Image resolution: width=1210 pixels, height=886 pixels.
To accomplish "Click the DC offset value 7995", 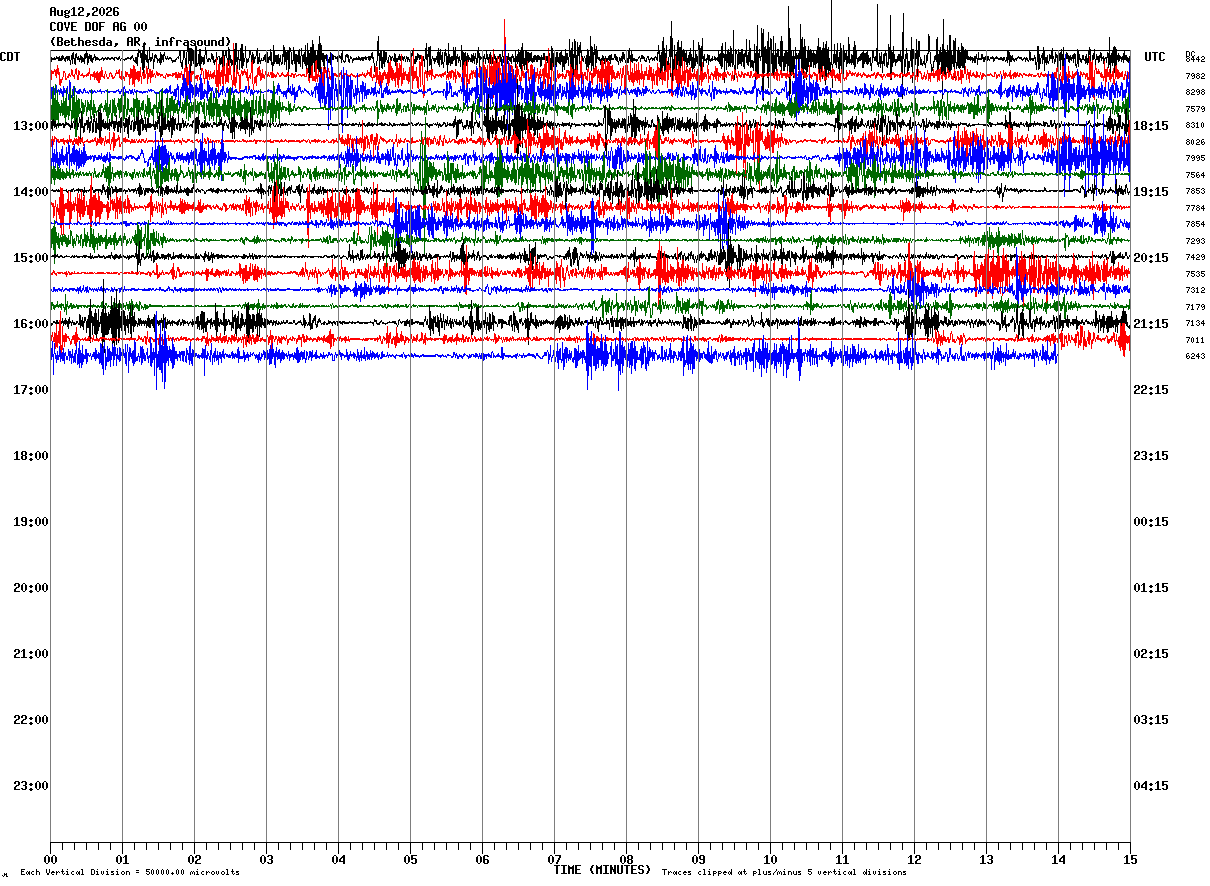I will 1195,158.
